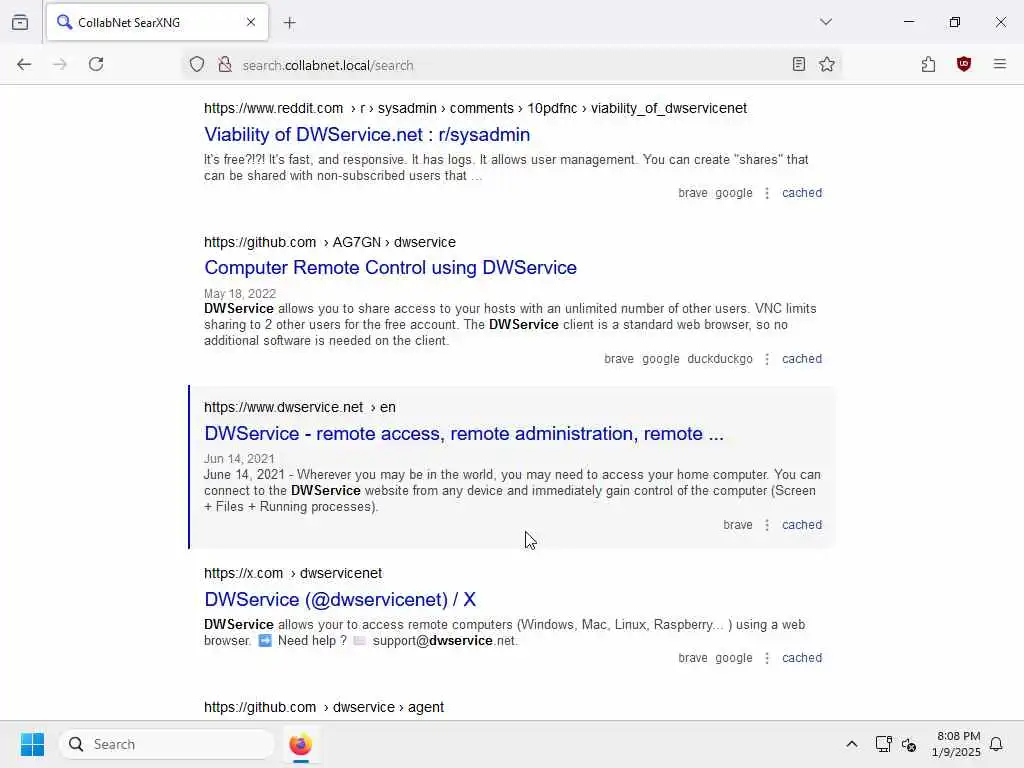Open Computer Remote Control using DWService result
The width and height of the screenshot is (1024, 768).
click(x=391, y=268)
